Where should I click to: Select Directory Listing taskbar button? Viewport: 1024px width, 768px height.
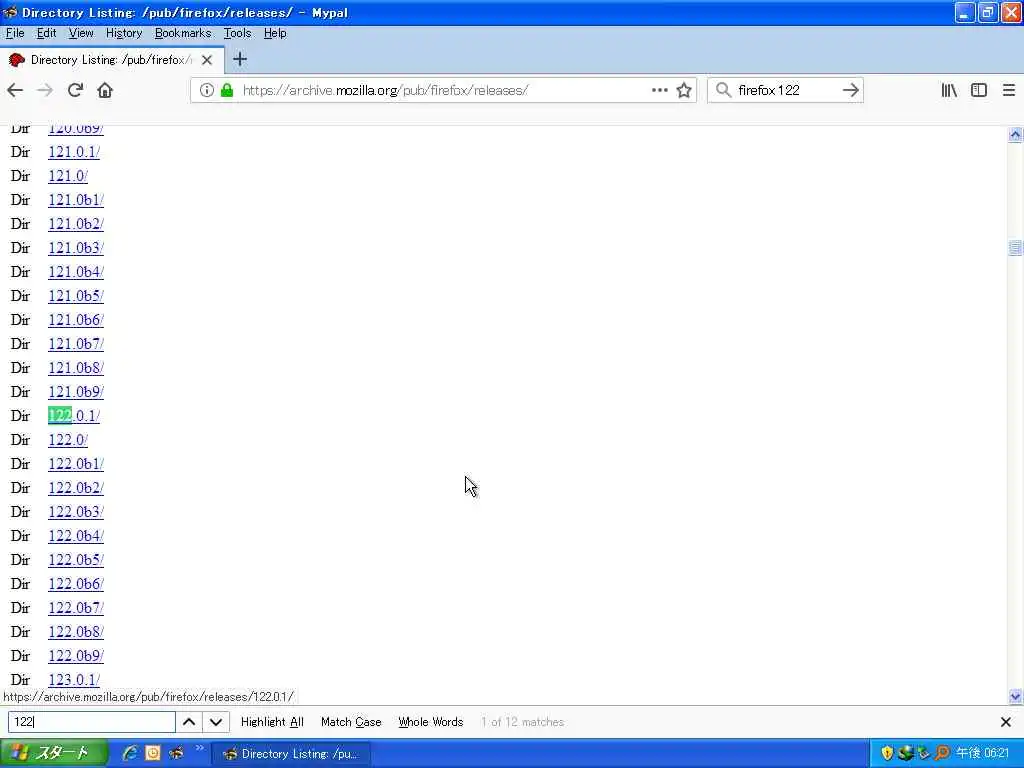coord(291,754)
